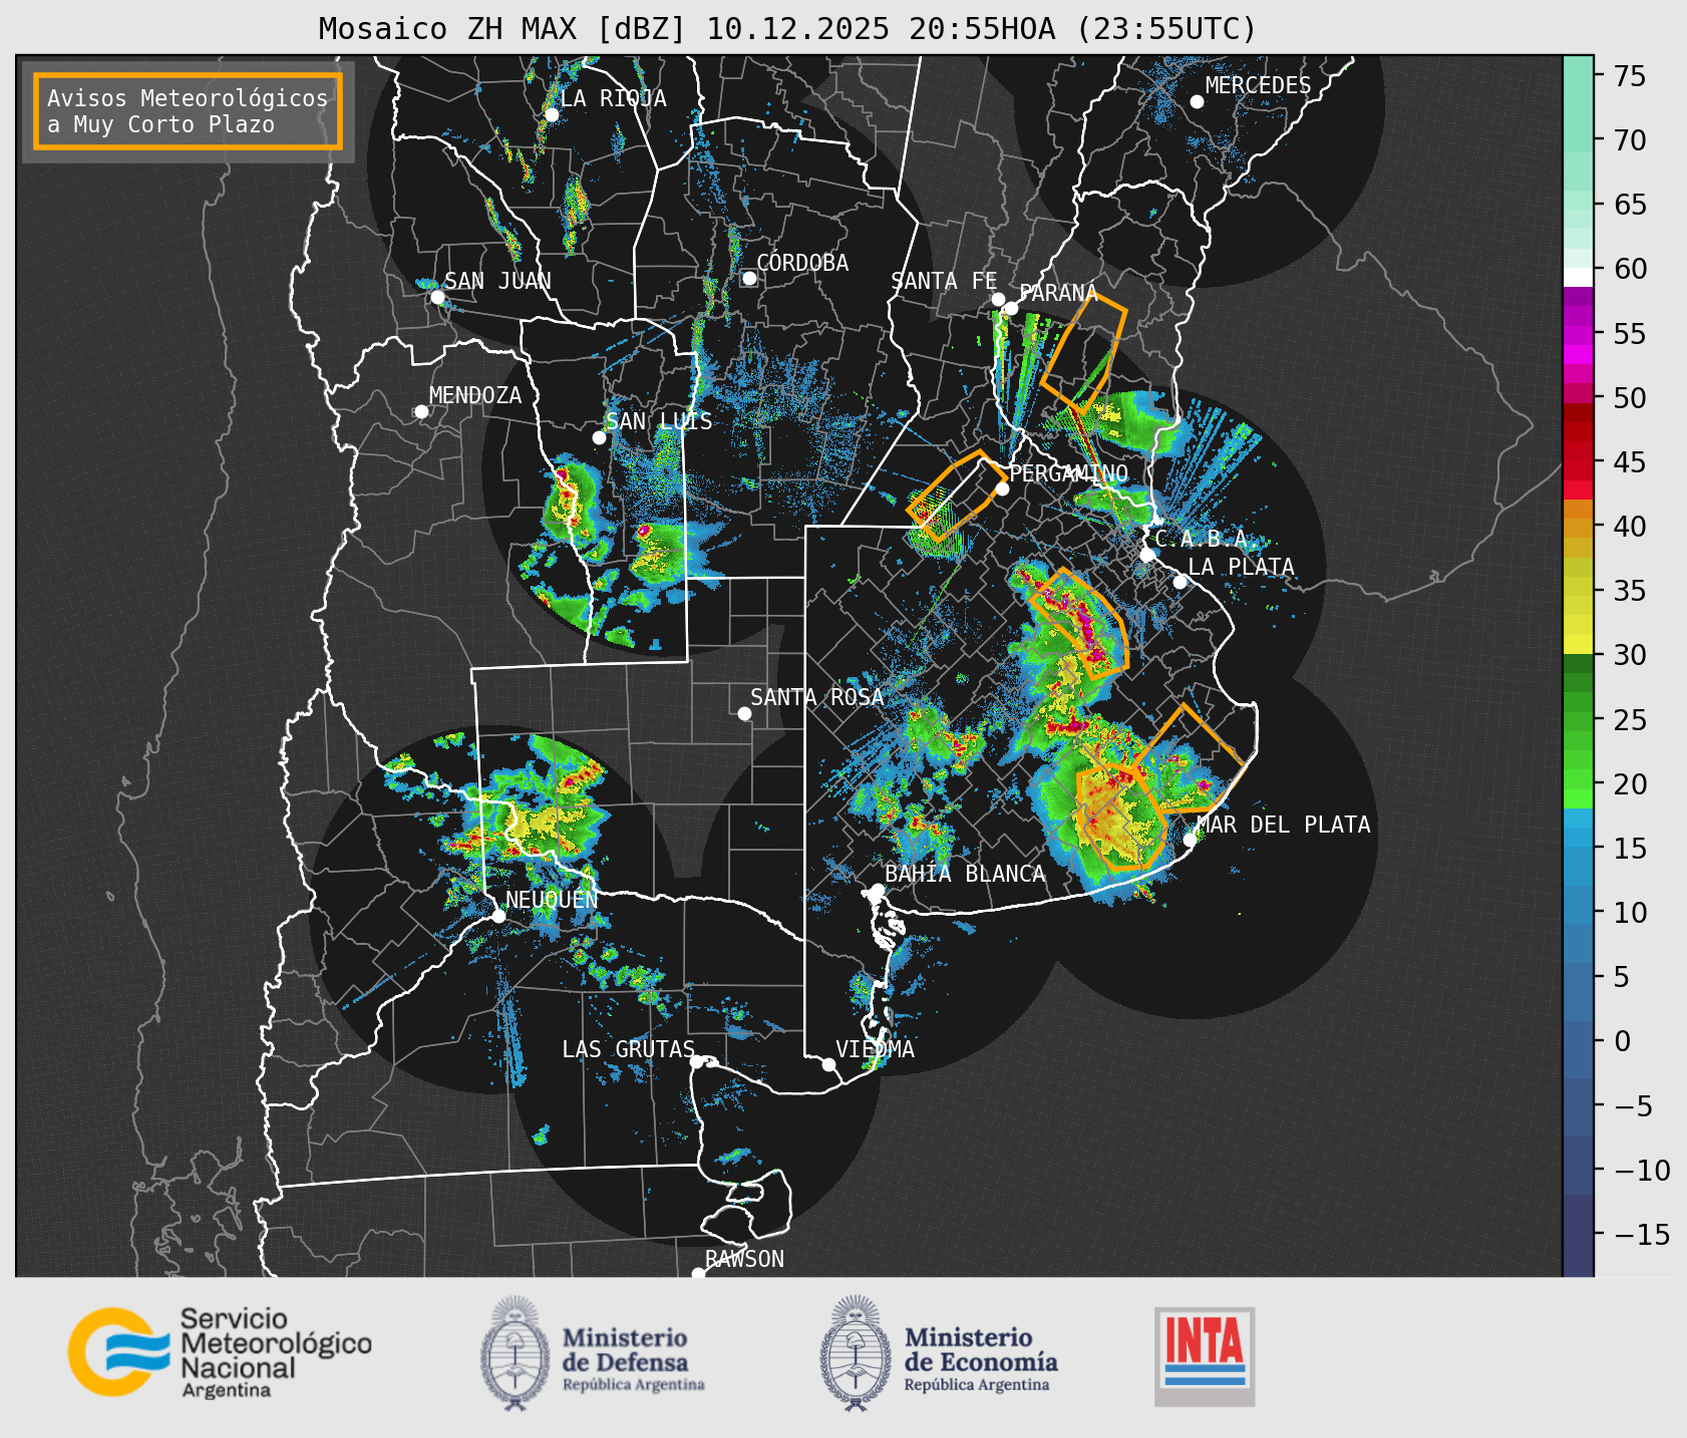Select the −15 tick label on the dBZ scale

click(x=1642, y=1235)
